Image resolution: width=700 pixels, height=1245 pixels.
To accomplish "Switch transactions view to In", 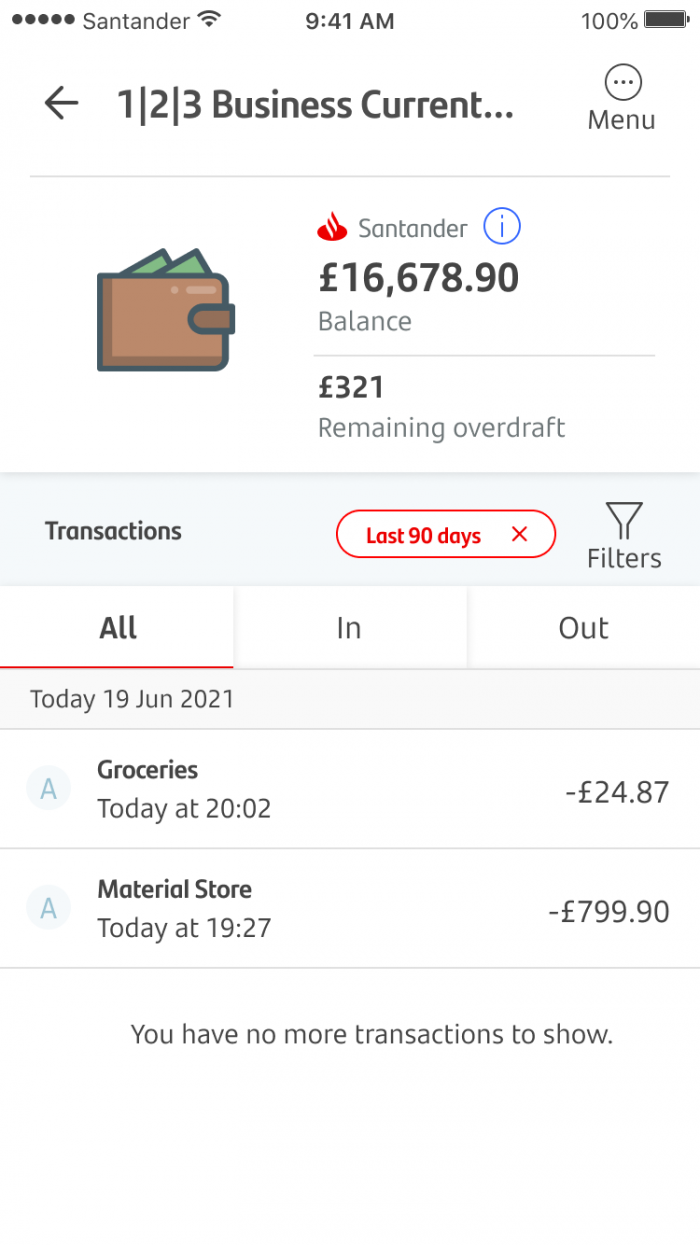I will 349,627.
